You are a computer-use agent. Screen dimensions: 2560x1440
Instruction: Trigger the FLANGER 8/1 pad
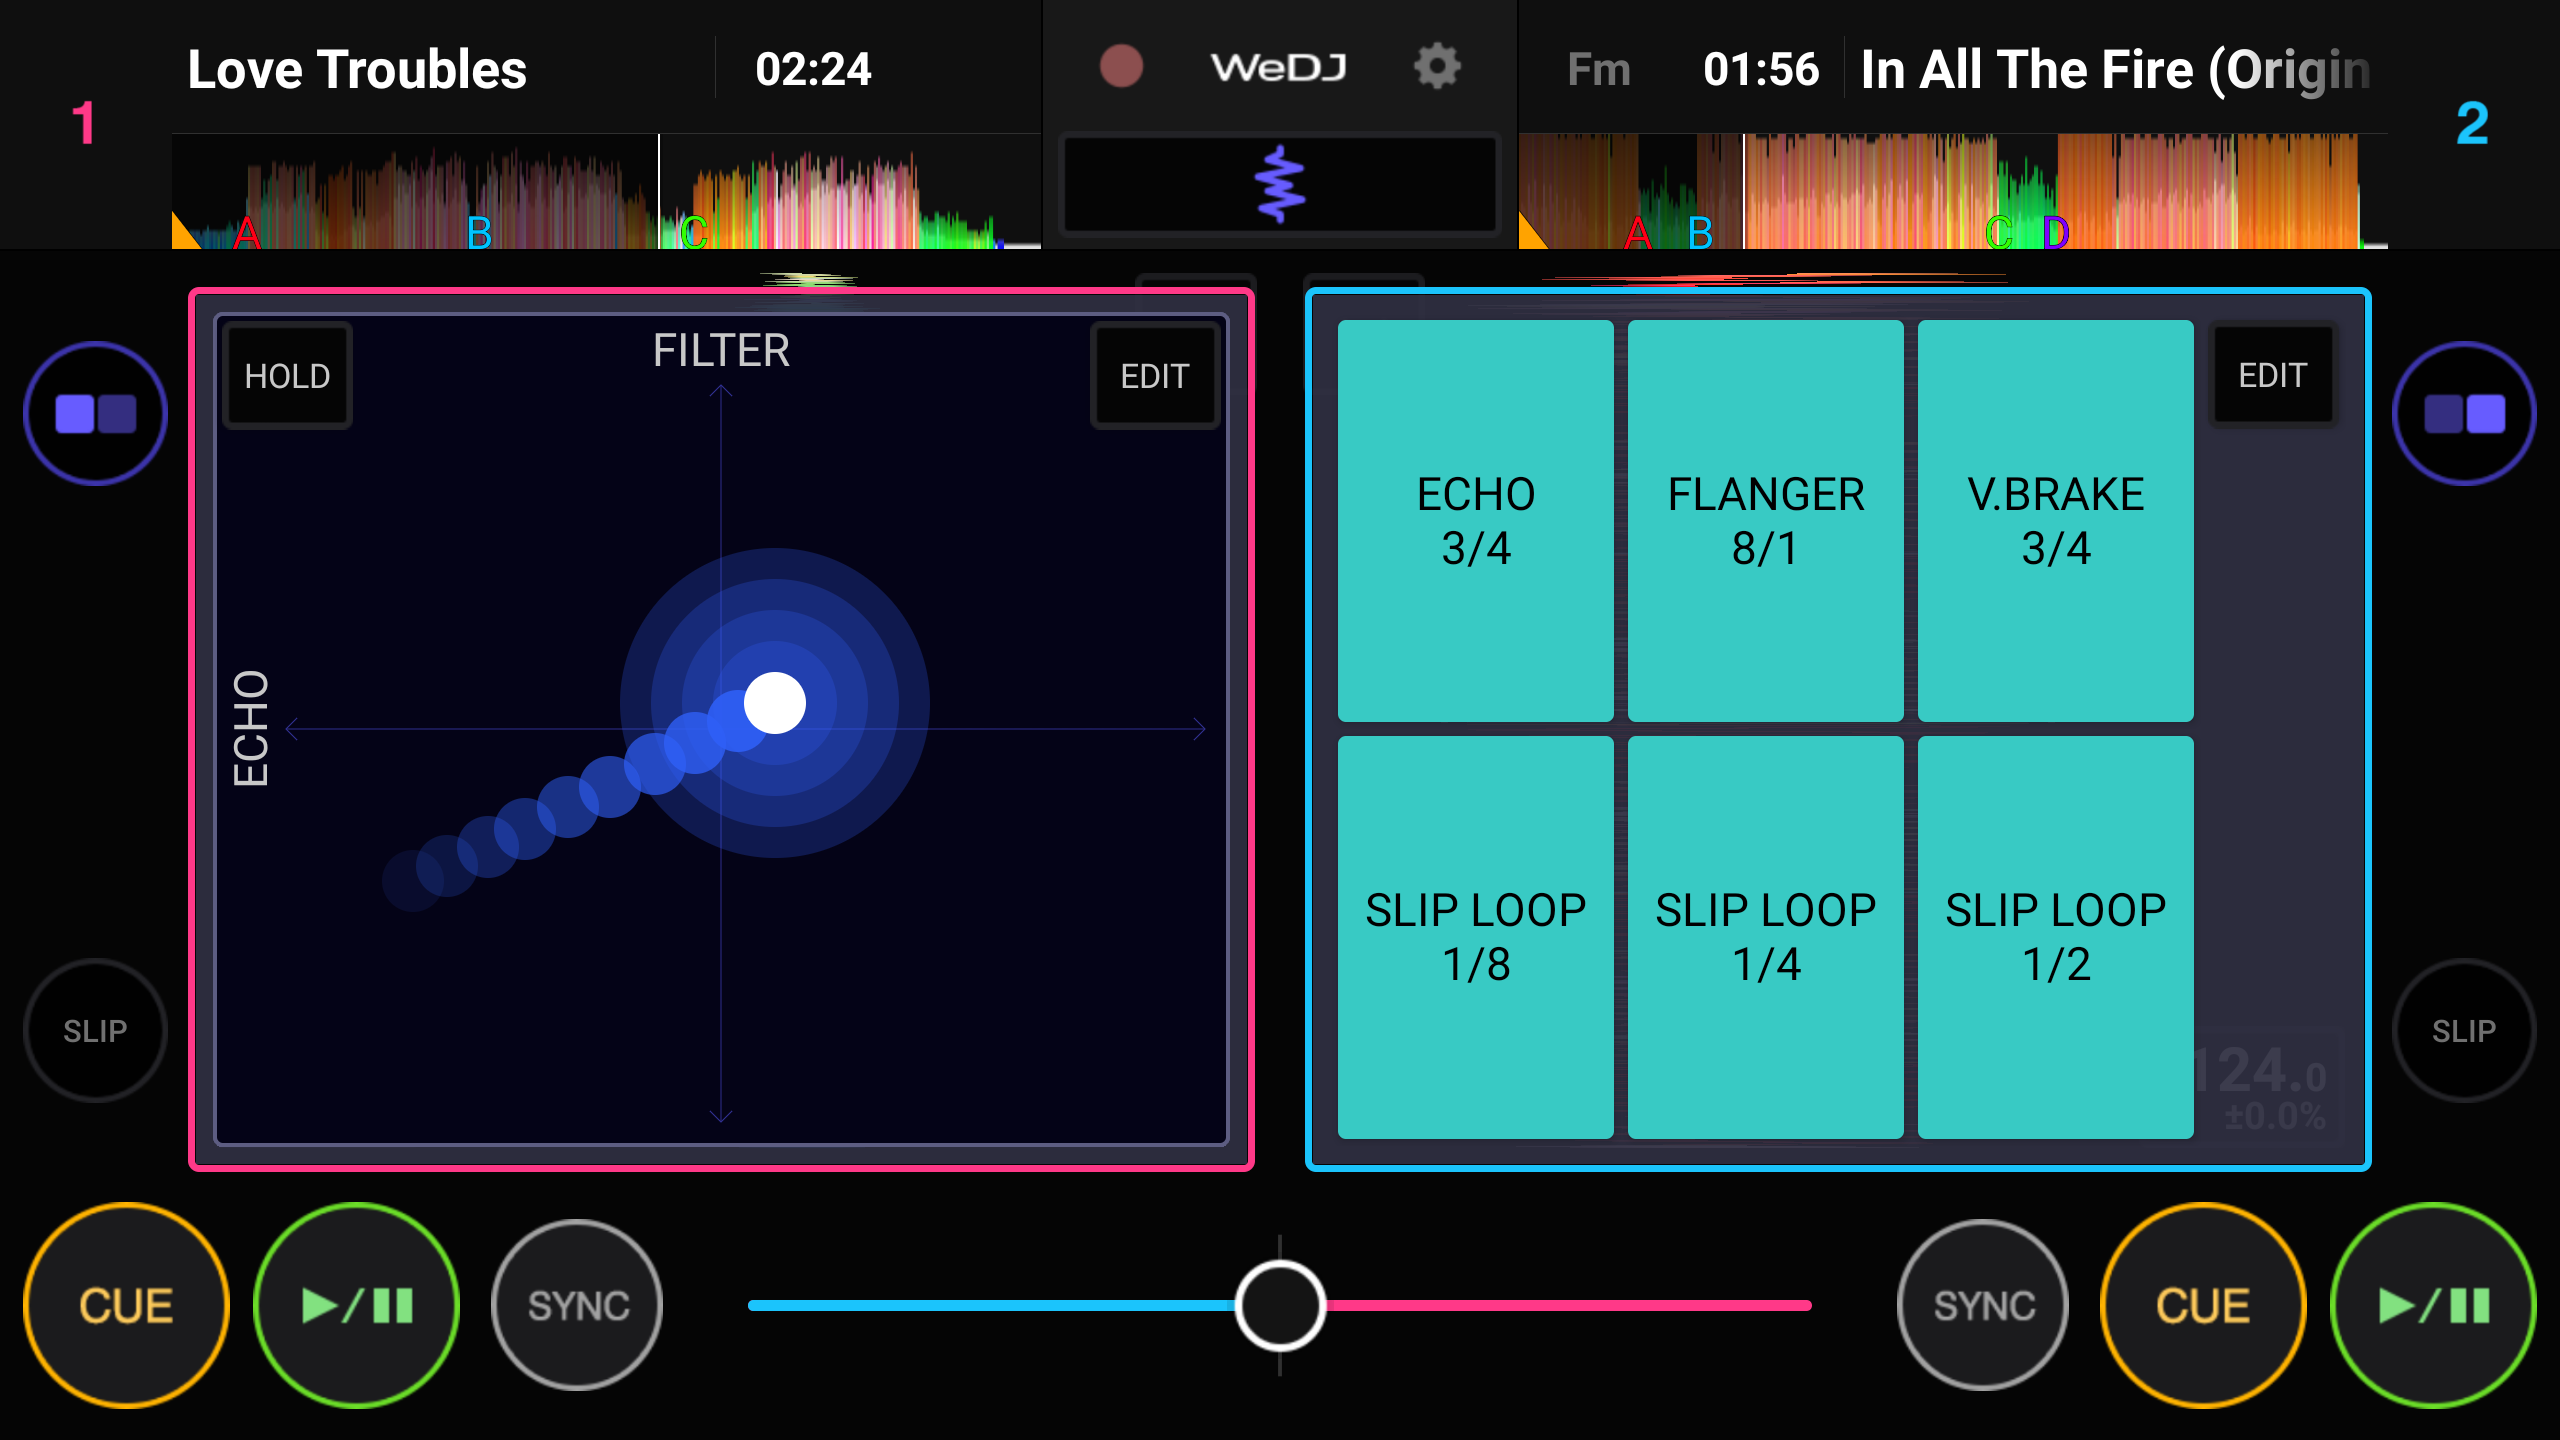pyautogui.click(x=1766, y=520)
